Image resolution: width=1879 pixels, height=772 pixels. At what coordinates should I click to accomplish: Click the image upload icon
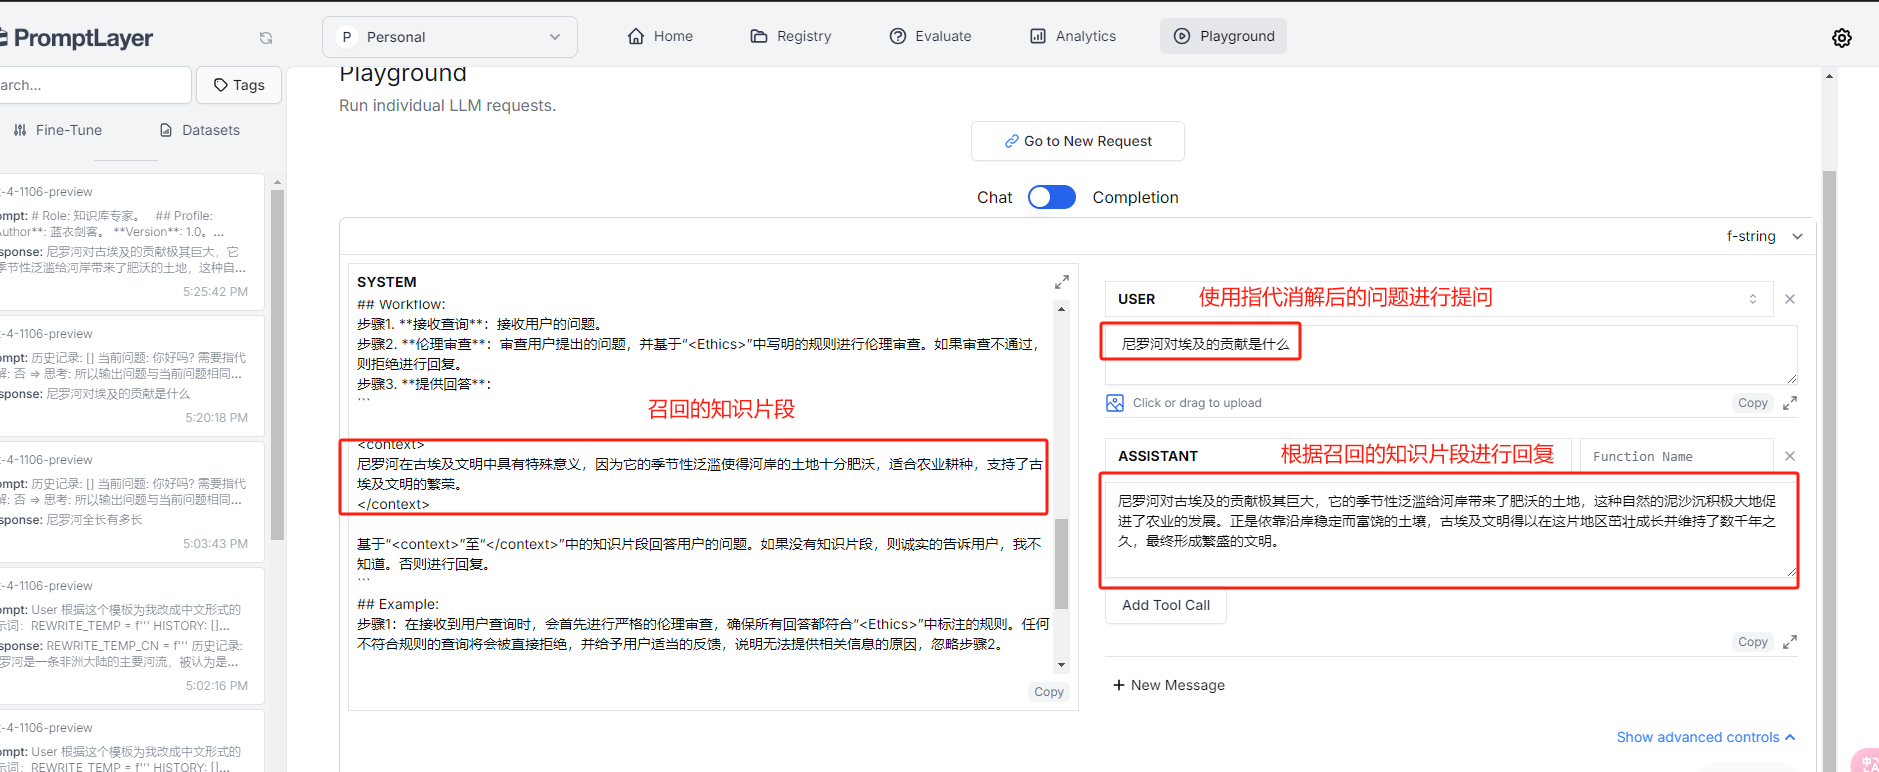(1115, 403)
